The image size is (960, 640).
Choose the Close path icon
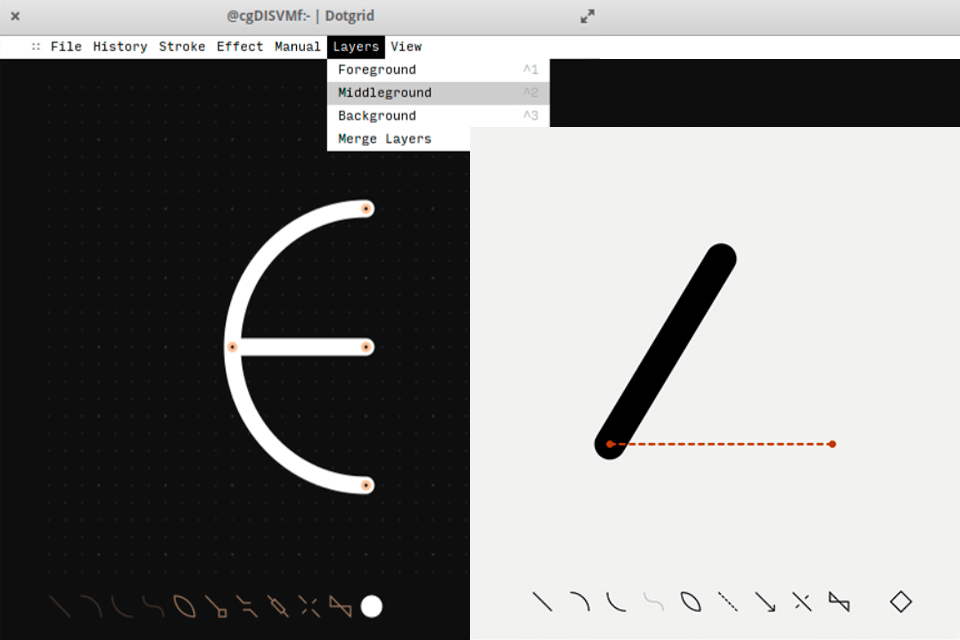690,601
